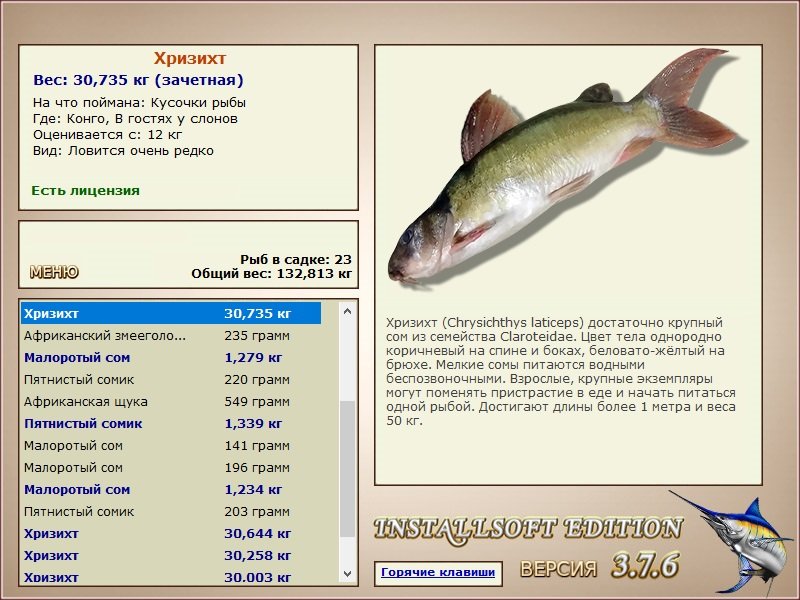Click the Вес: 30,735 кг (зачетная) text
Viewport: 800px width, 600px height.
point(138,80)
